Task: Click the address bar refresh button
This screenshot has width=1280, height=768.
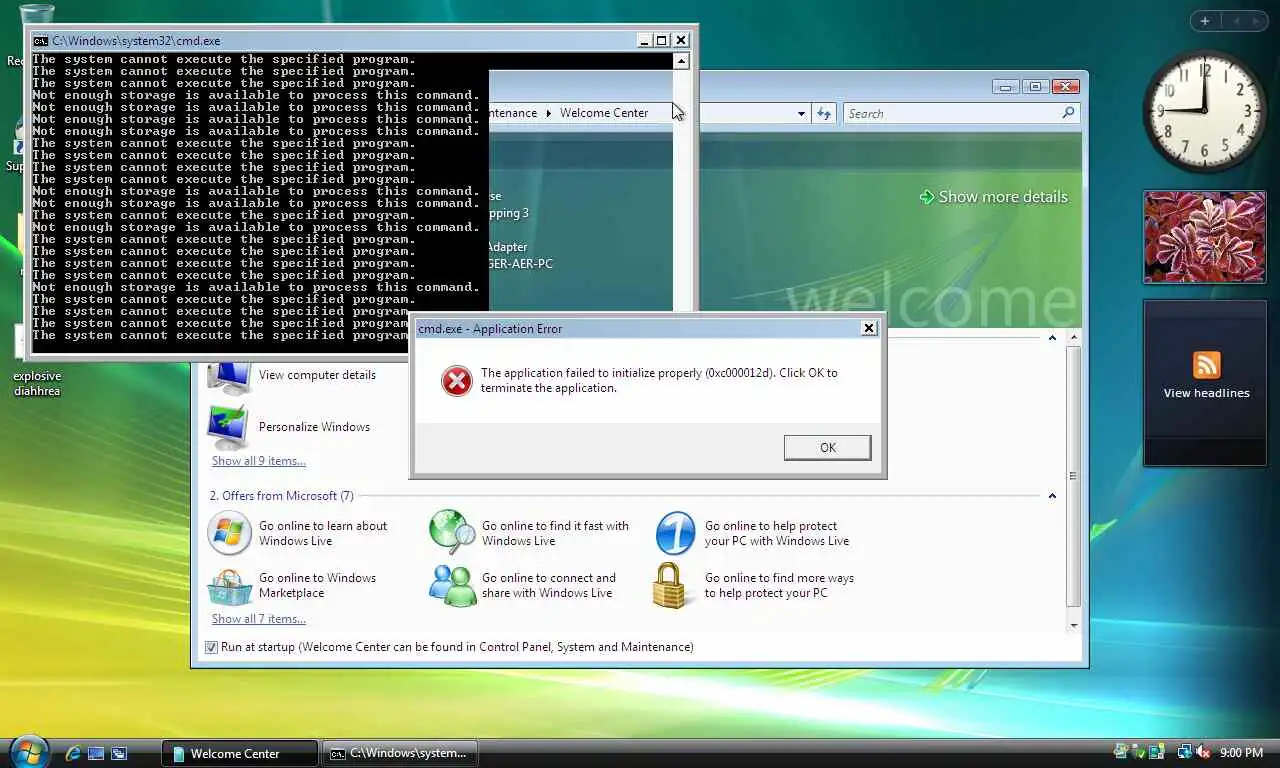Action: tap(824, 113)
